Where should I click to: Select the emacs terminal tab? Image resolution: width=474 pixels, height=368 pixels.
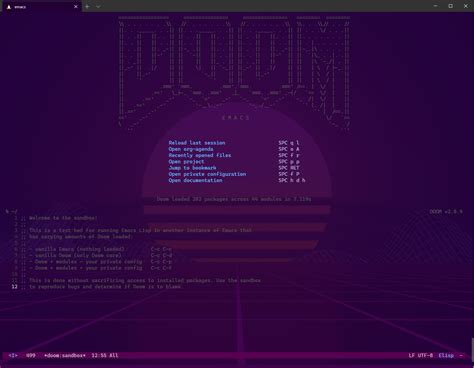(x=42, y=7)
